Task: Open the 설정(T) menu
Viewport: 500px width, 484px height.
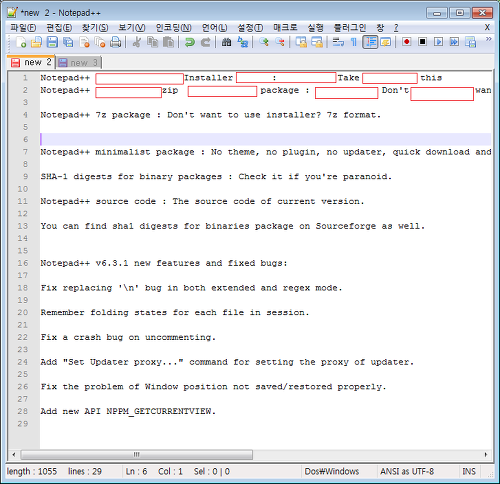Action: click(250, 28)
